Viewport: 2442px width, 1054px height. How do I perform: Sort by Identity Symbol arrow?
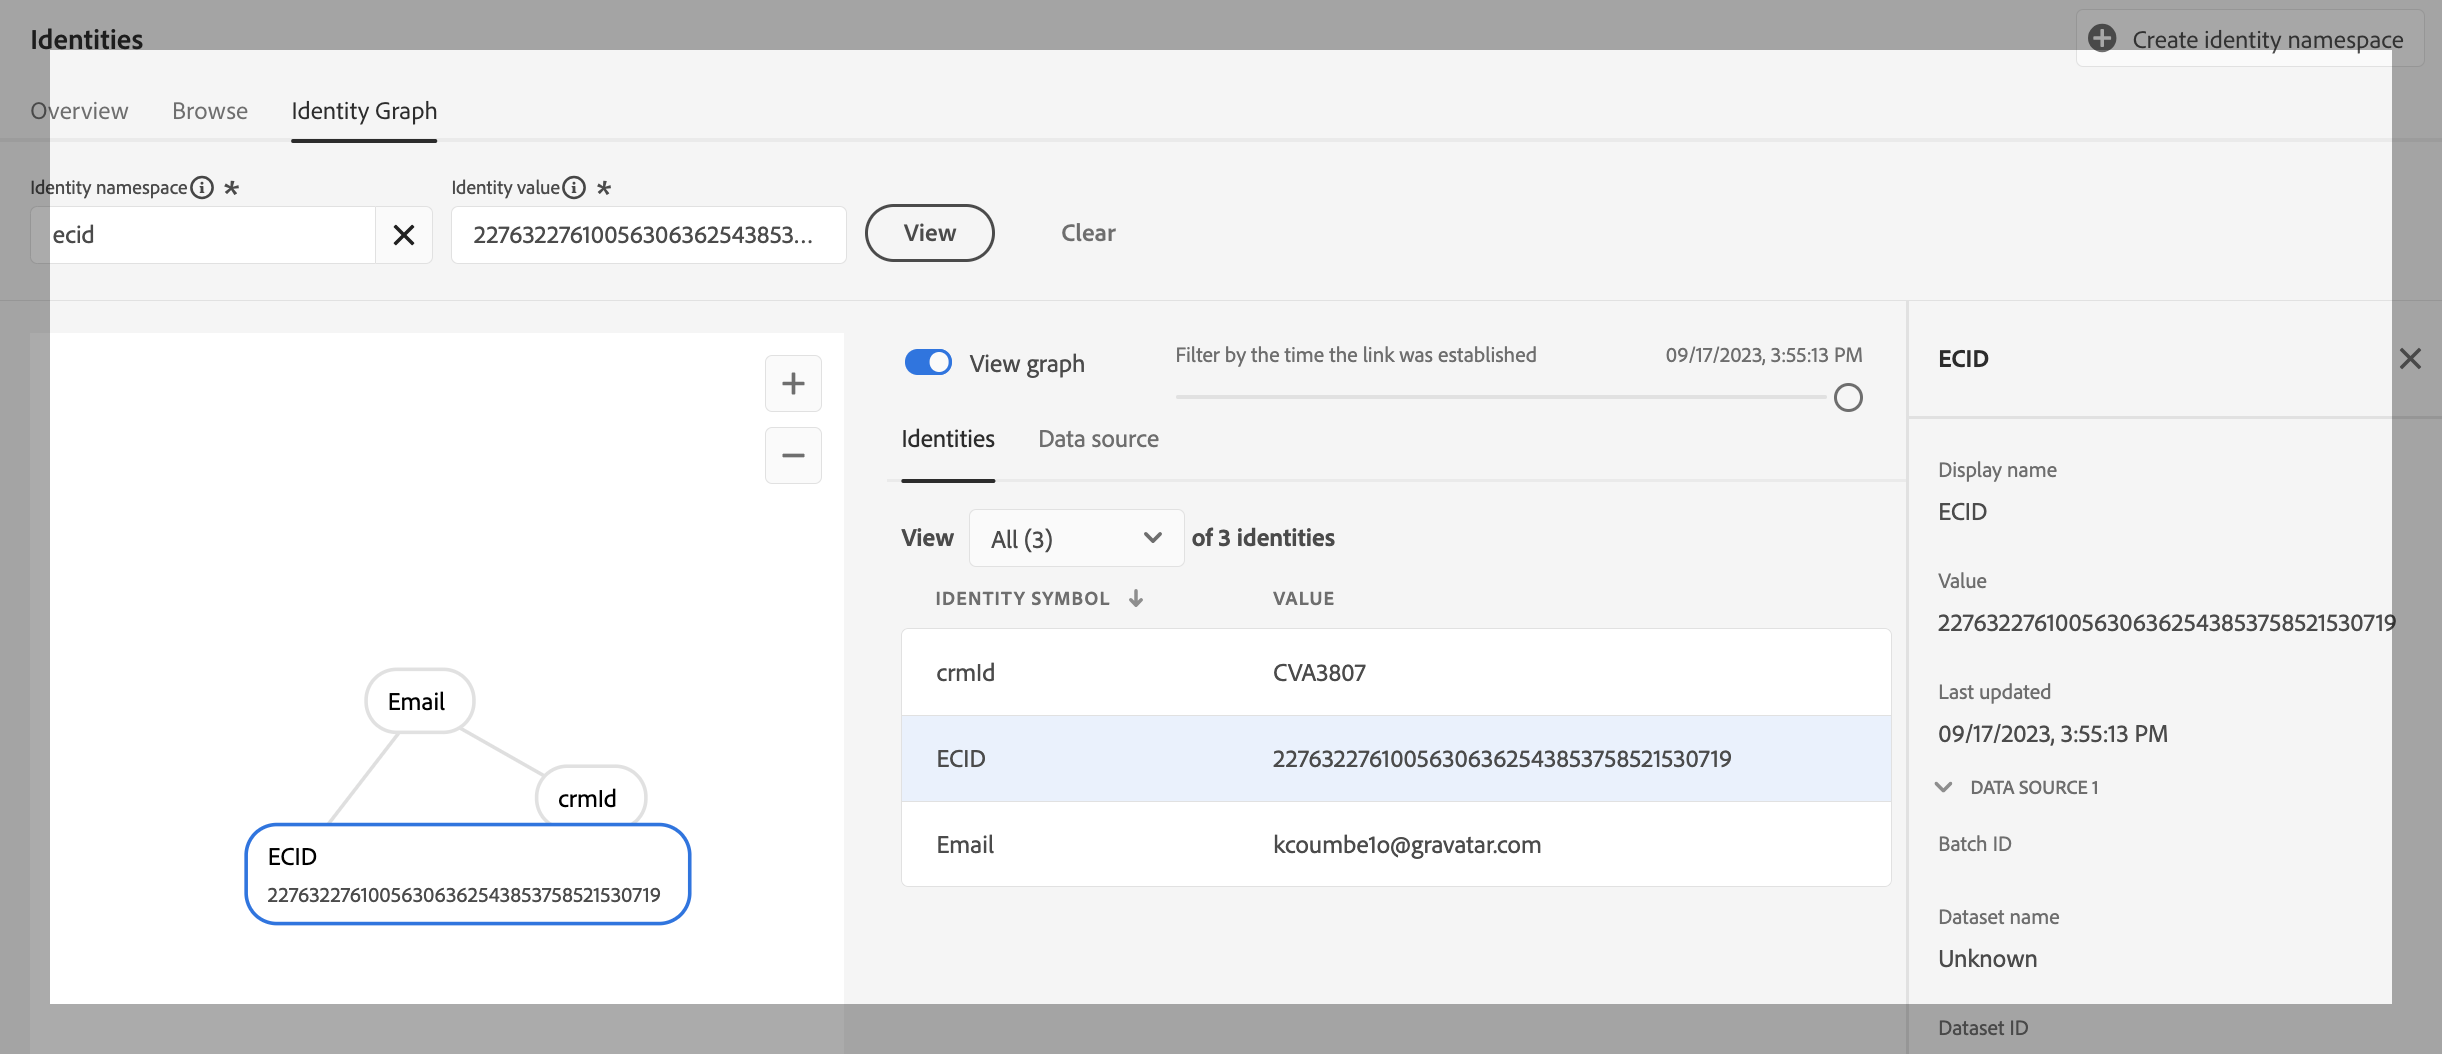[x=1136, y=598]
